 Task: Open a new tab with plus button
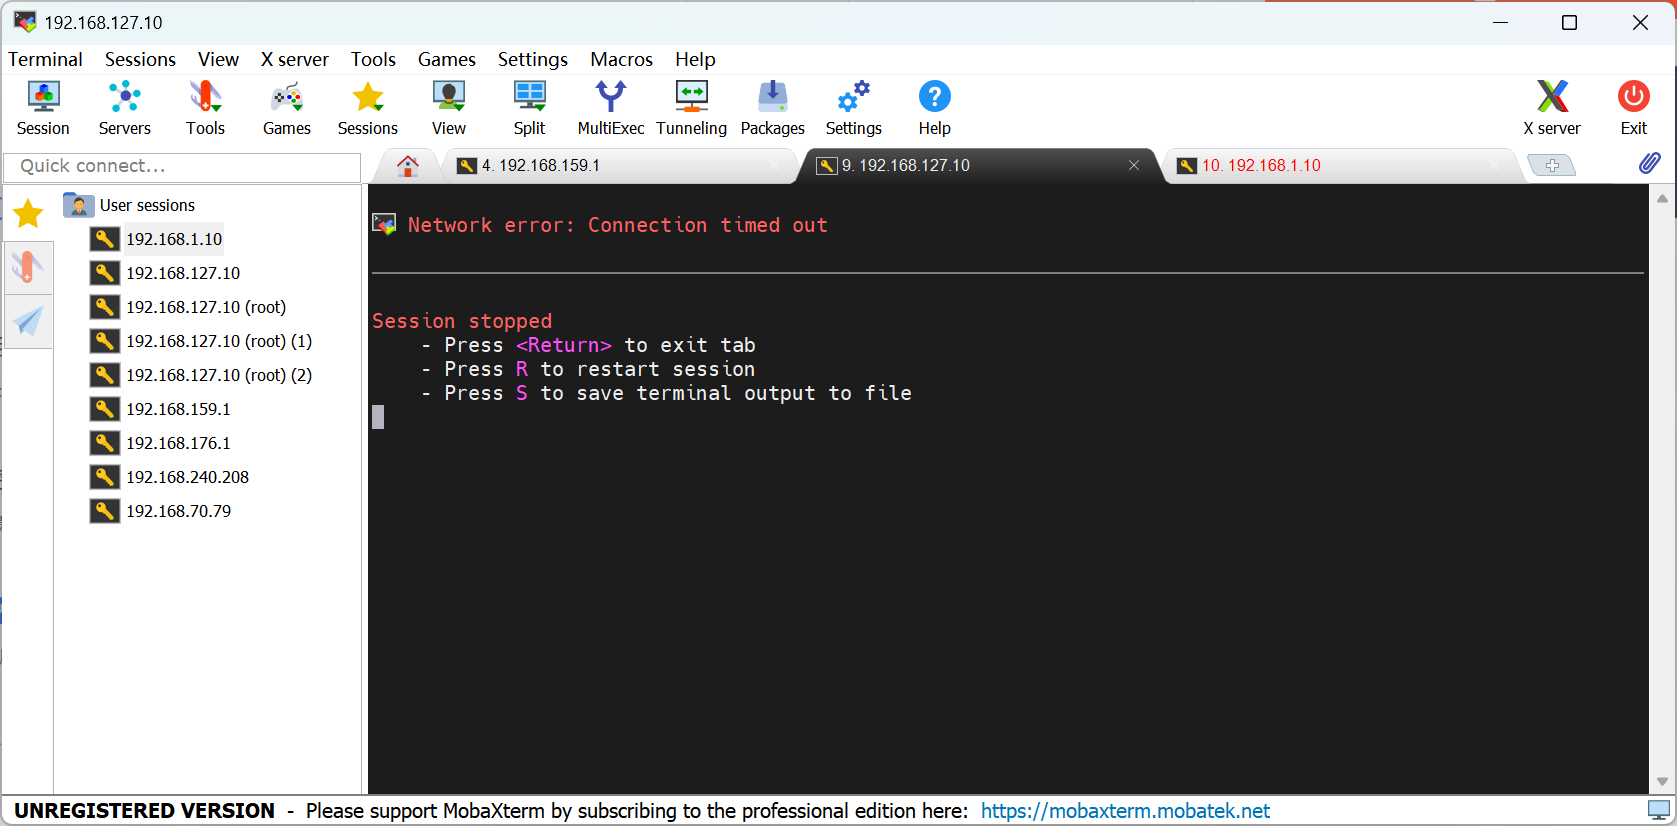point(1552,166)
